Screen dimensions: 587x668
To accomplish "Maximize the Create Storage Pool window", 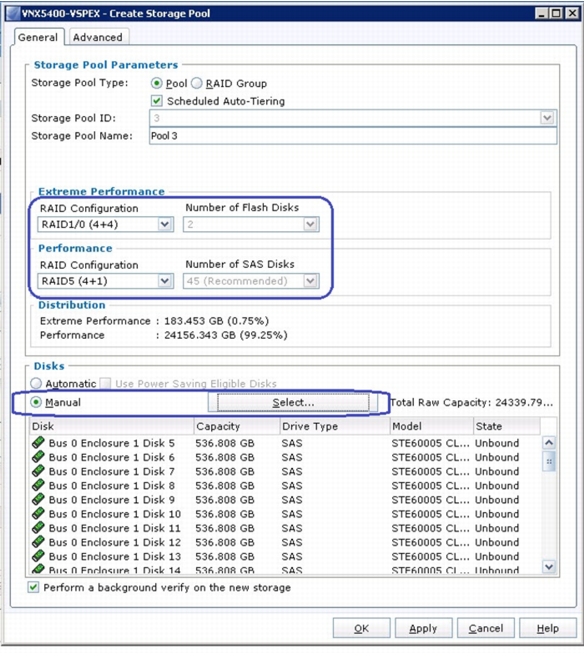I will pyautogui.click(x=556, y=13).
